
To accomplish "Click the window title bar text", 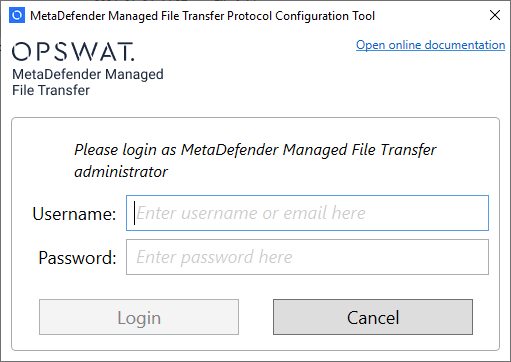I will click(x=202, y=16).
